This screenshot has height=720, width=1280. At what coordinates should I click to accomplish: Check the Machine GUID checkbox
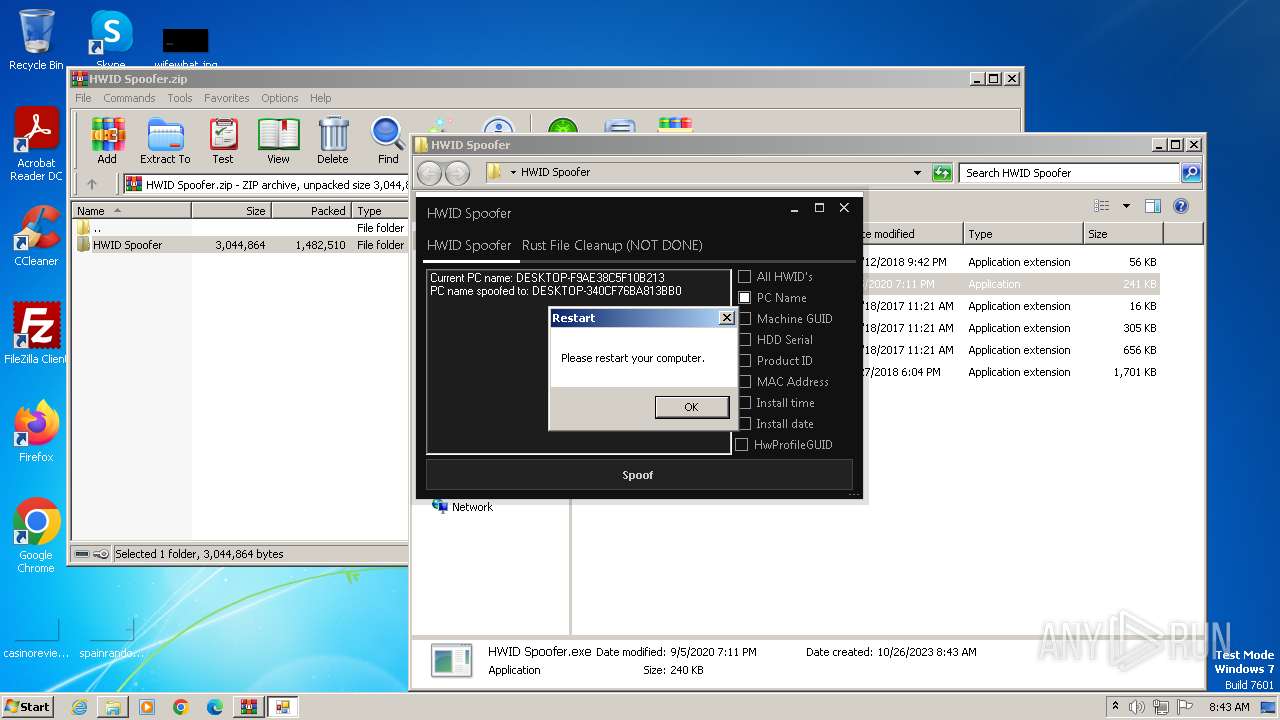click(744, 319)
